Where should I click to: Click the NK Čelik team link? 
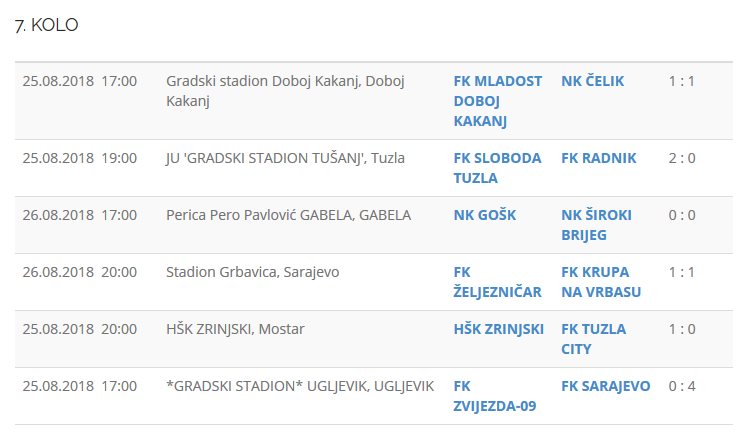[x=592, y=81]
